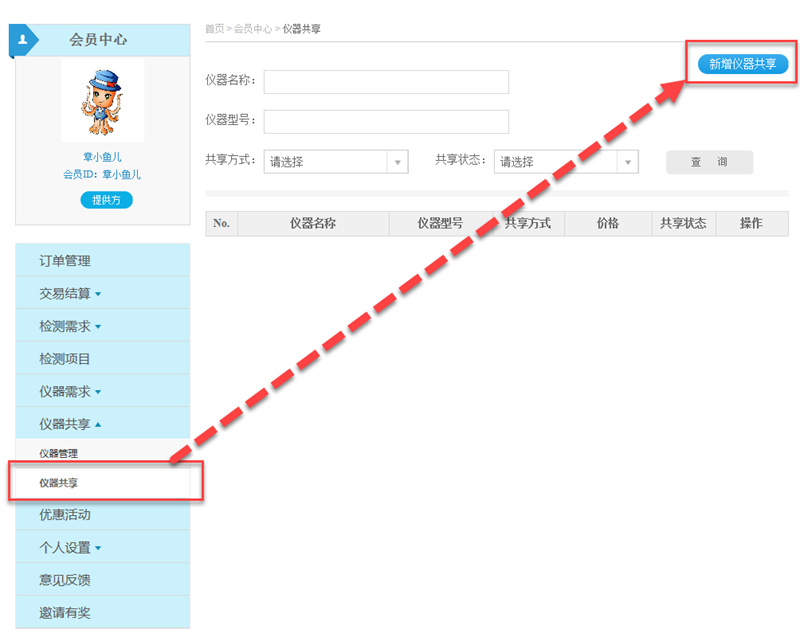This screenshot has width=800, height=641.
Task: Expand the 交易结算 menu
Action: point(70,294)
